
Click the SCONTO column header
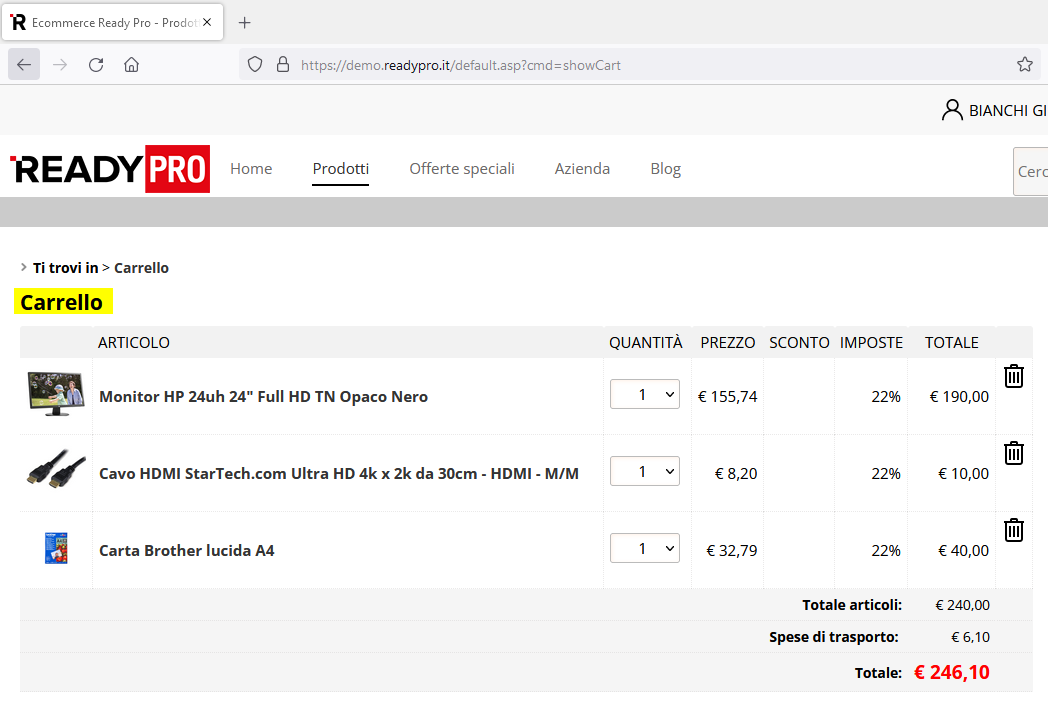[799, 343]
